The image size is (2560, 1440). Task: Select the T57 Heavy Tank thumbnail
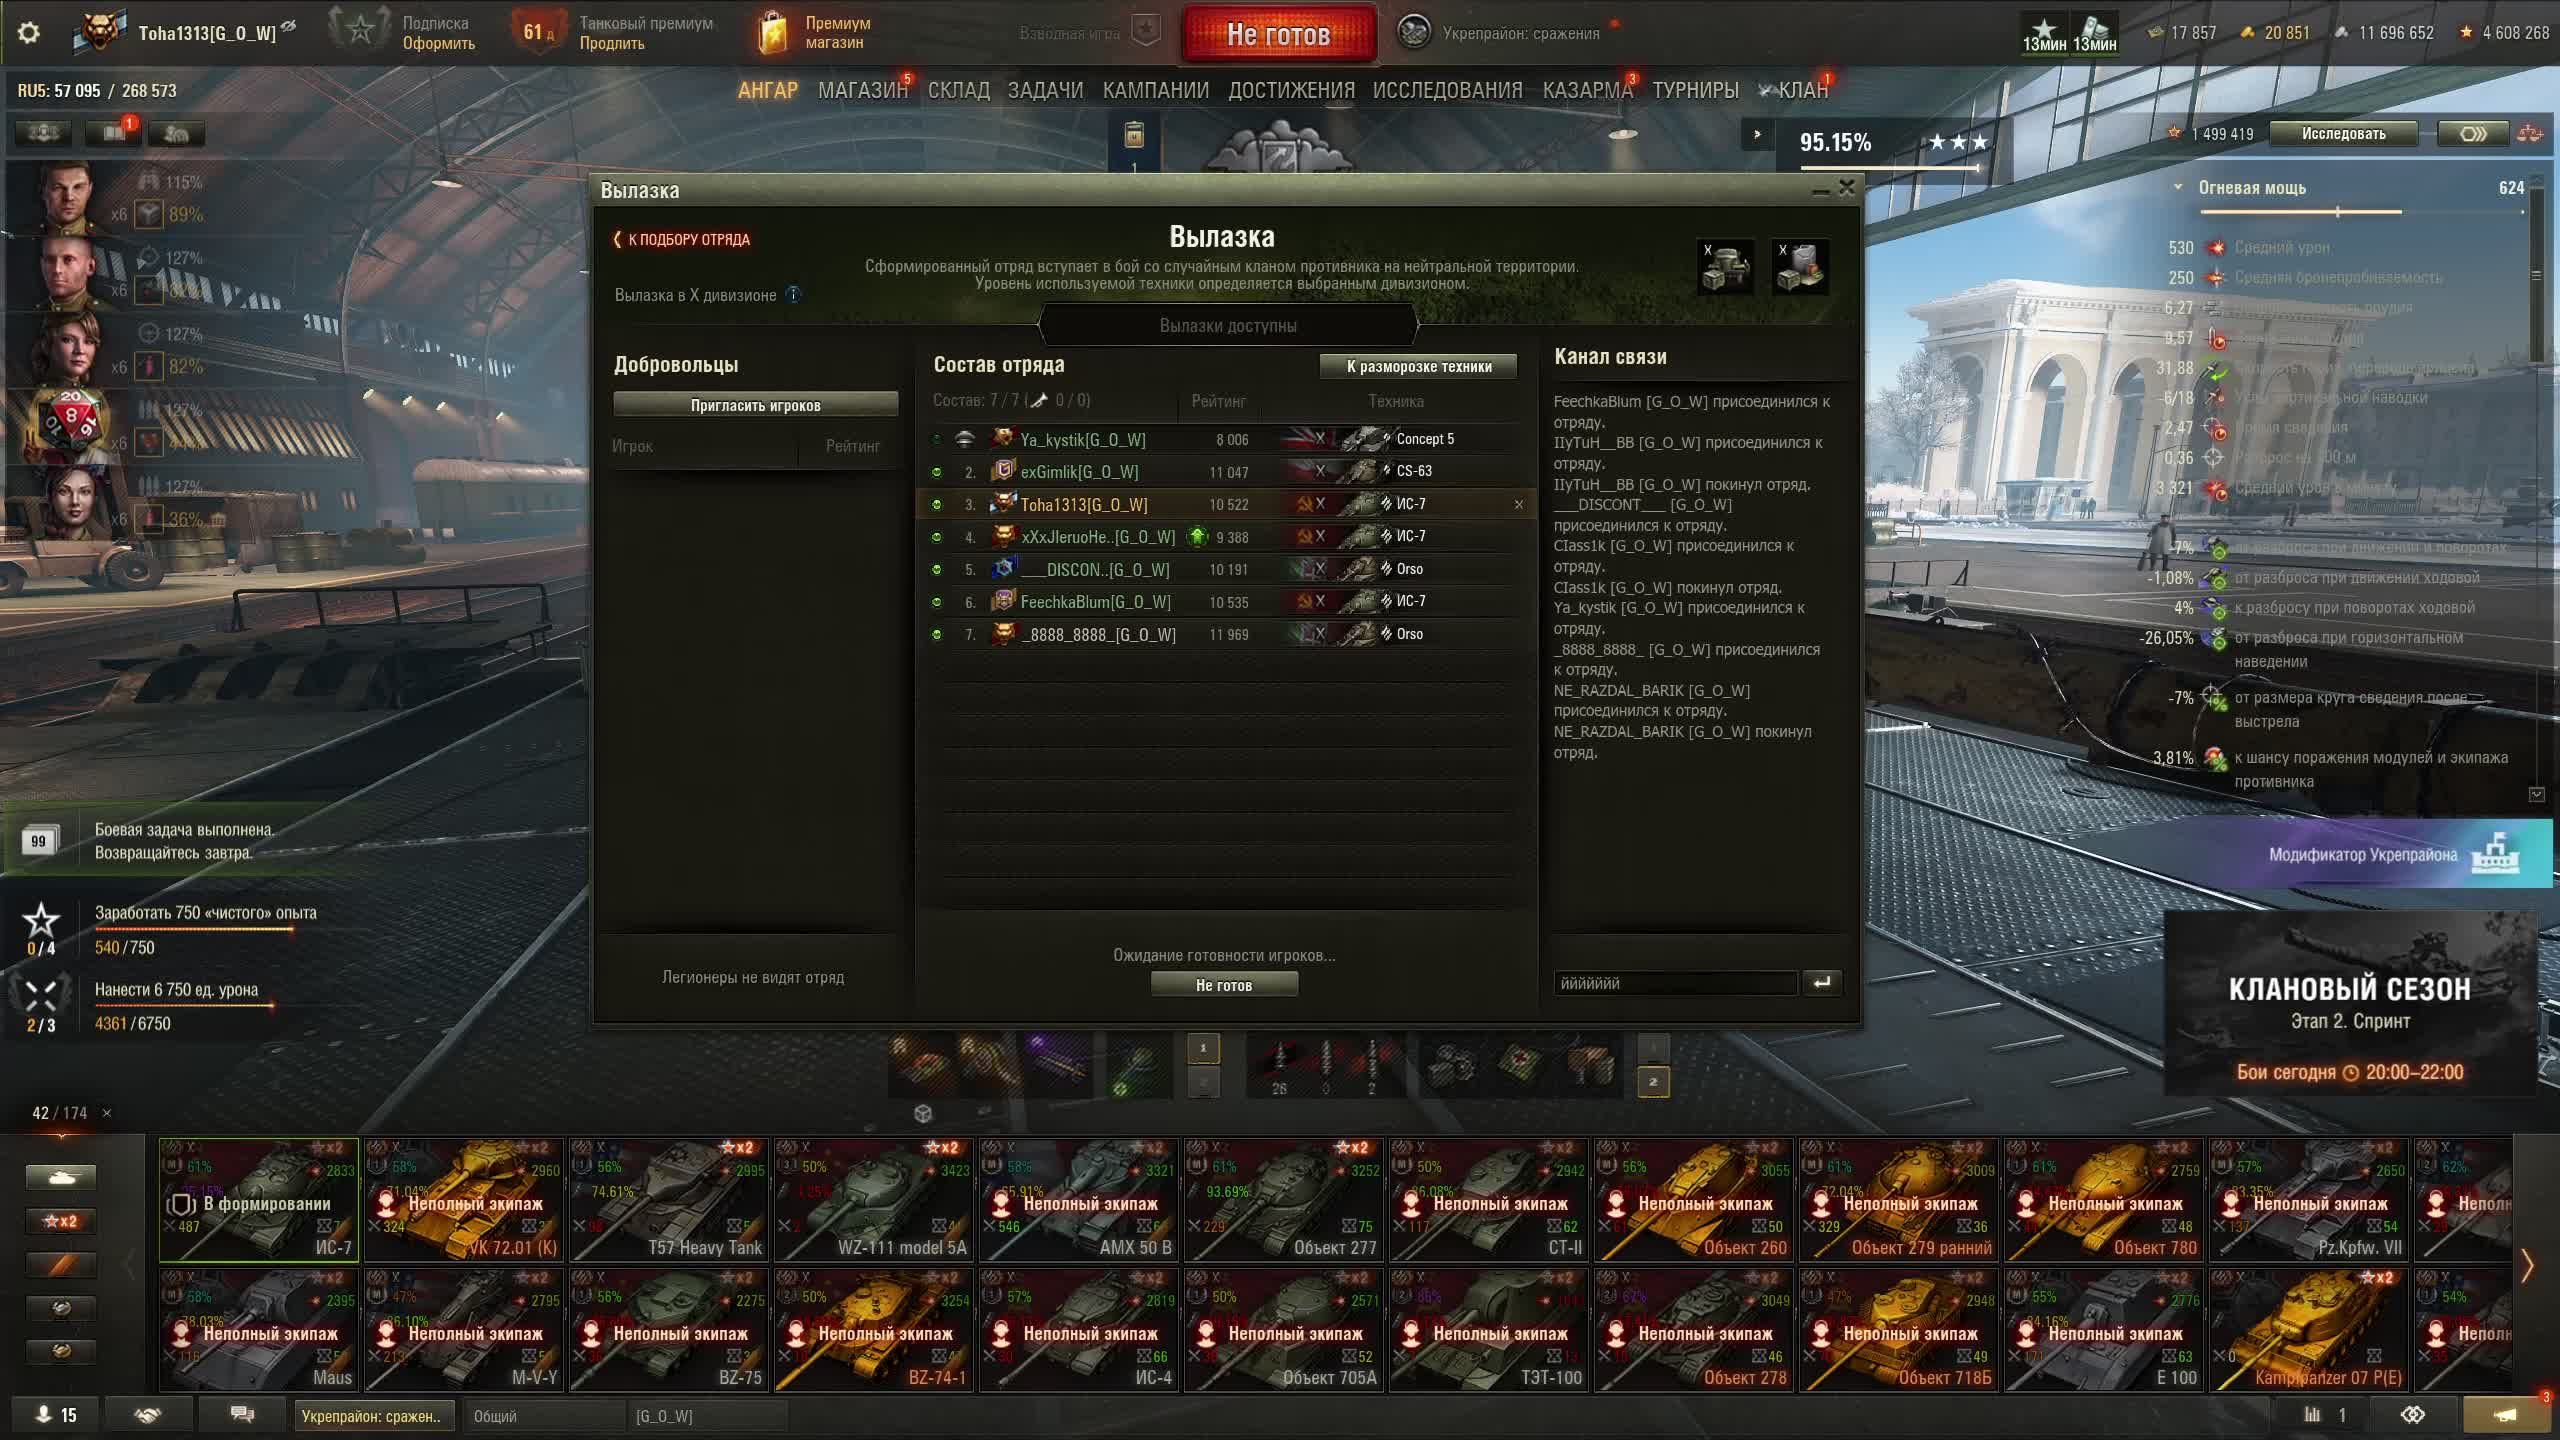pyautogui.click(x=668, y=1199)
